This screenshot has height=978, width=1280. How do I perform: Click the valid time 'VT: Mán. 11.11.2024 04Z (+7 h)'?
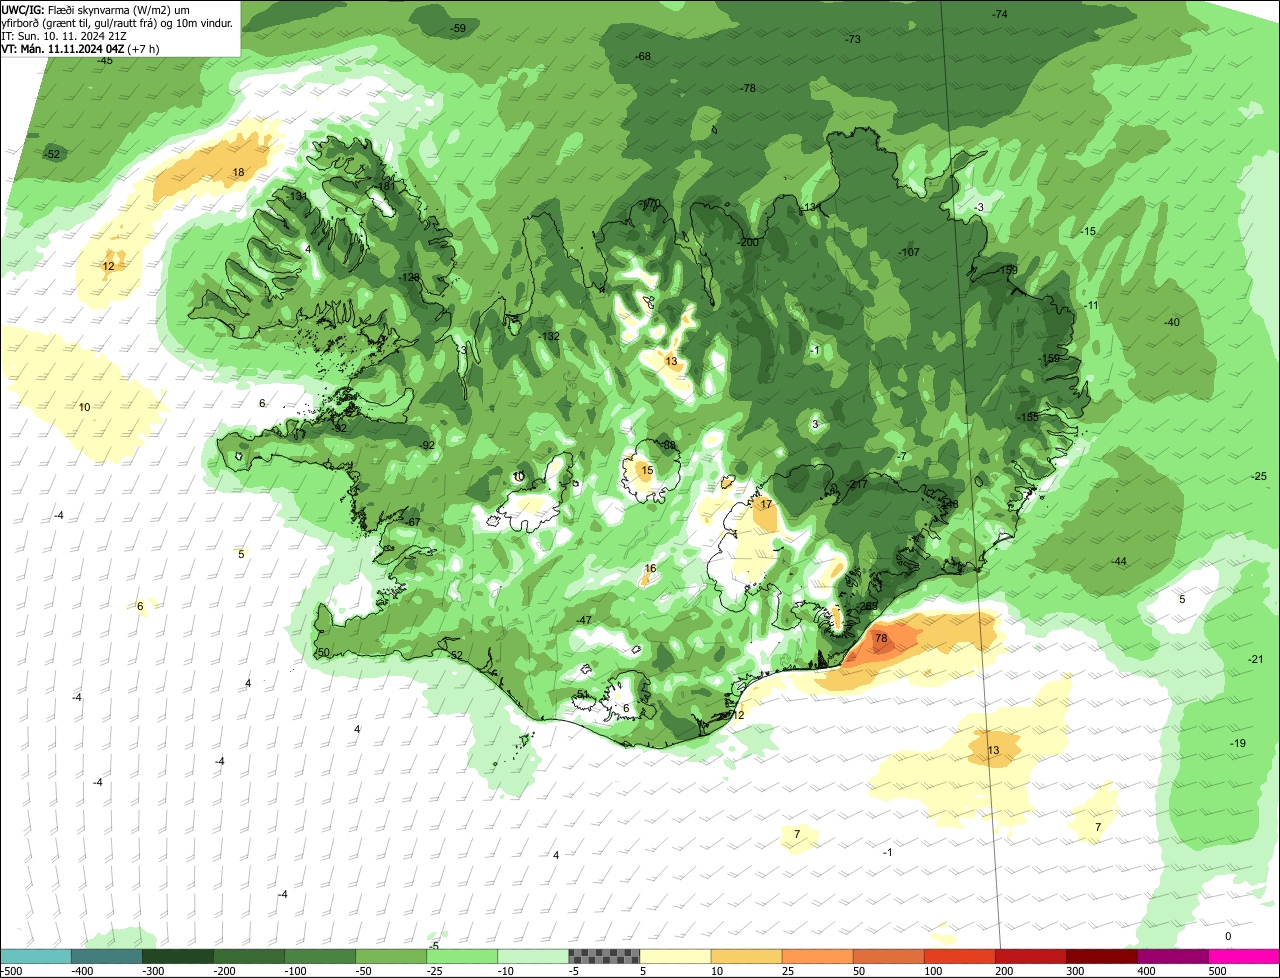click(x=81, y=48)
